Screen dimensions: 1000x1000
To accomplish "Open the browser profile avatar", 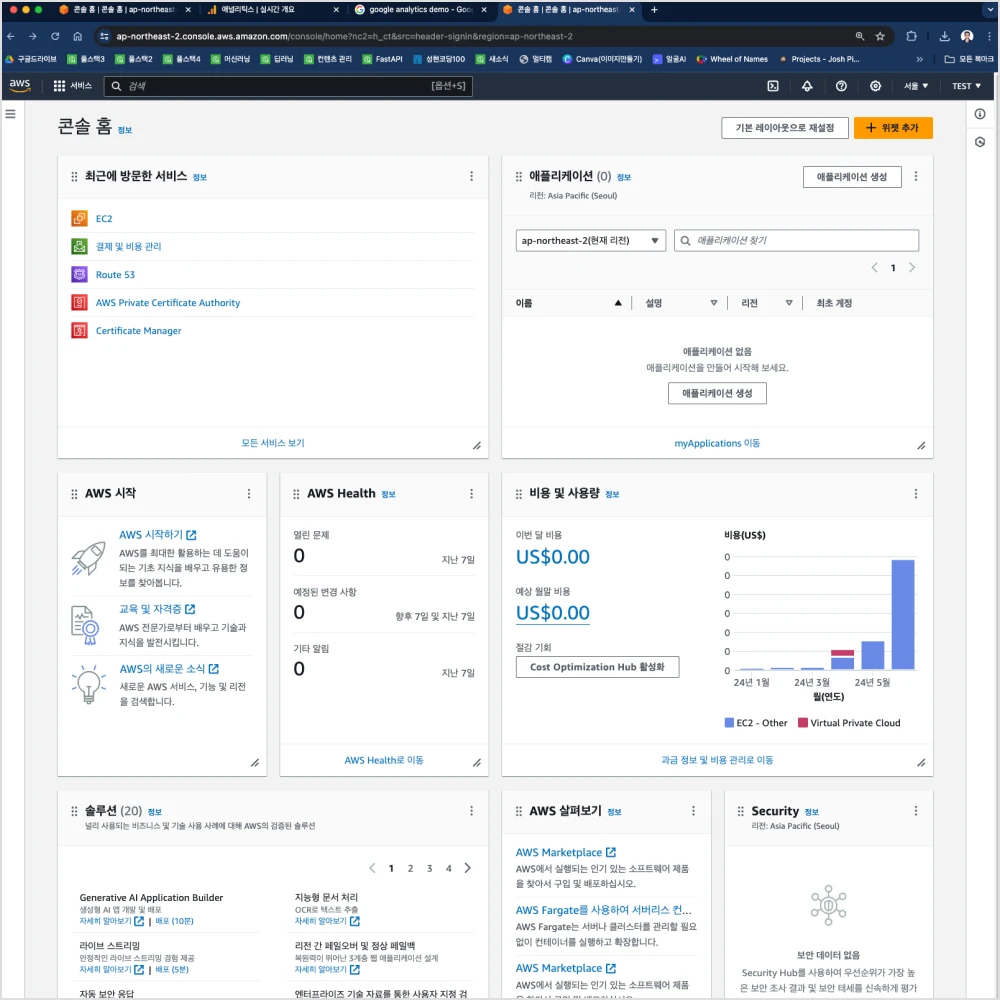I will click(967, 36).
